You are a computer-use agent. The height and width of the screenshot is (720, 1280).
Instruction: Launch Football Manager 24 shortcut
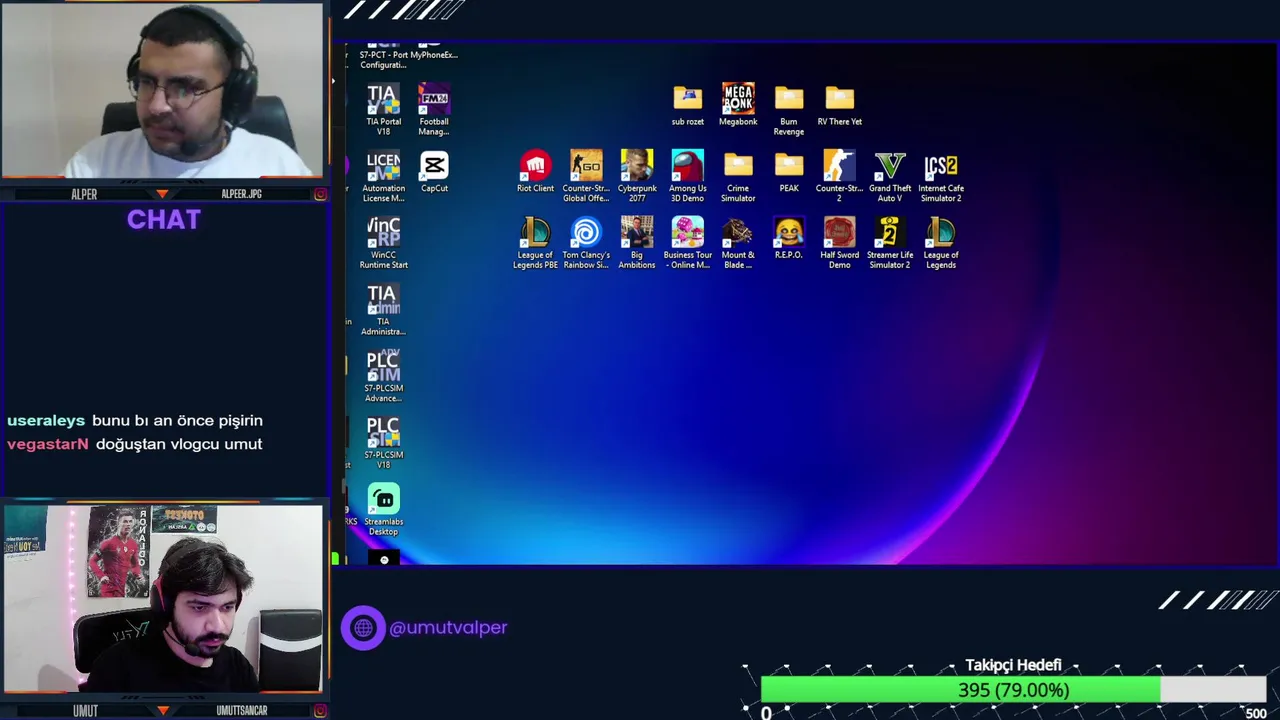pyautogui.click(x=434, y=110)
